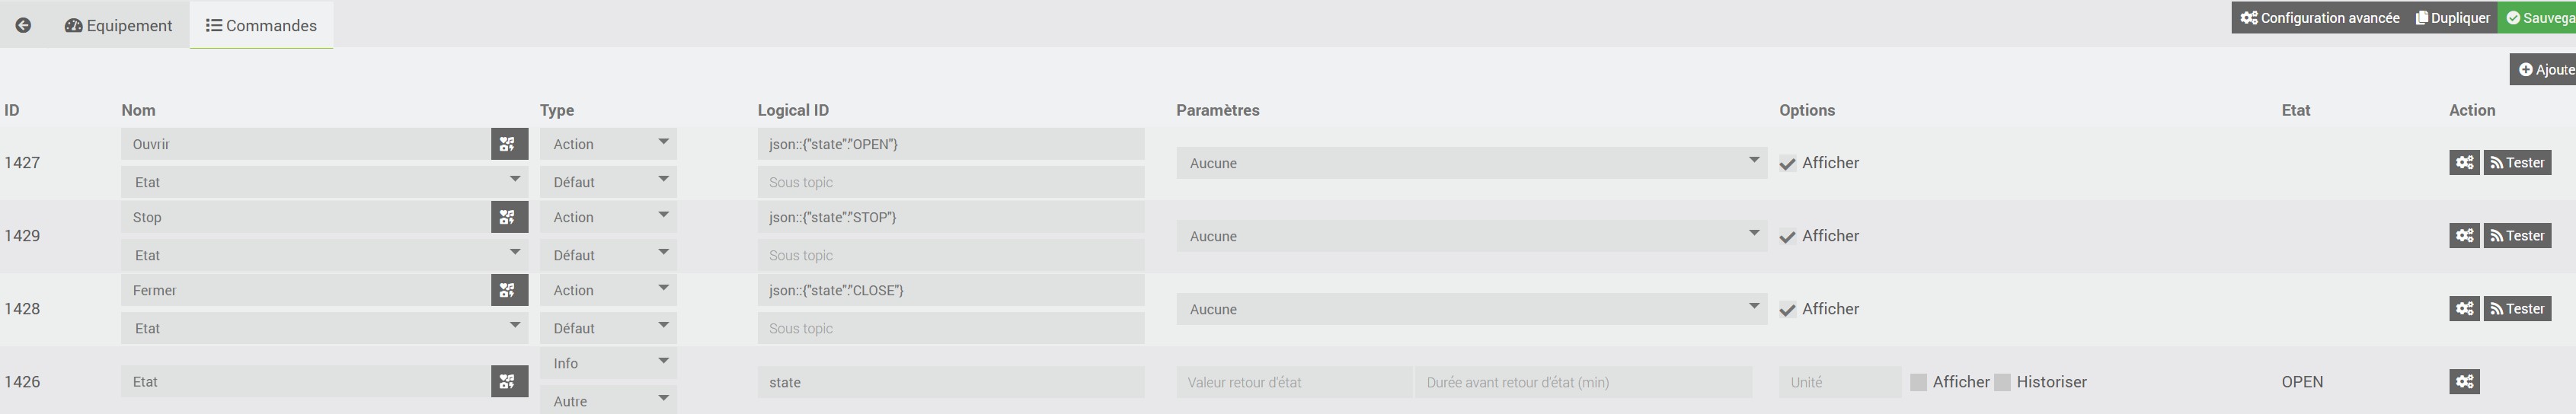Open icon picker for Etat command
The image size is (2576, 414).
point(509,381)
